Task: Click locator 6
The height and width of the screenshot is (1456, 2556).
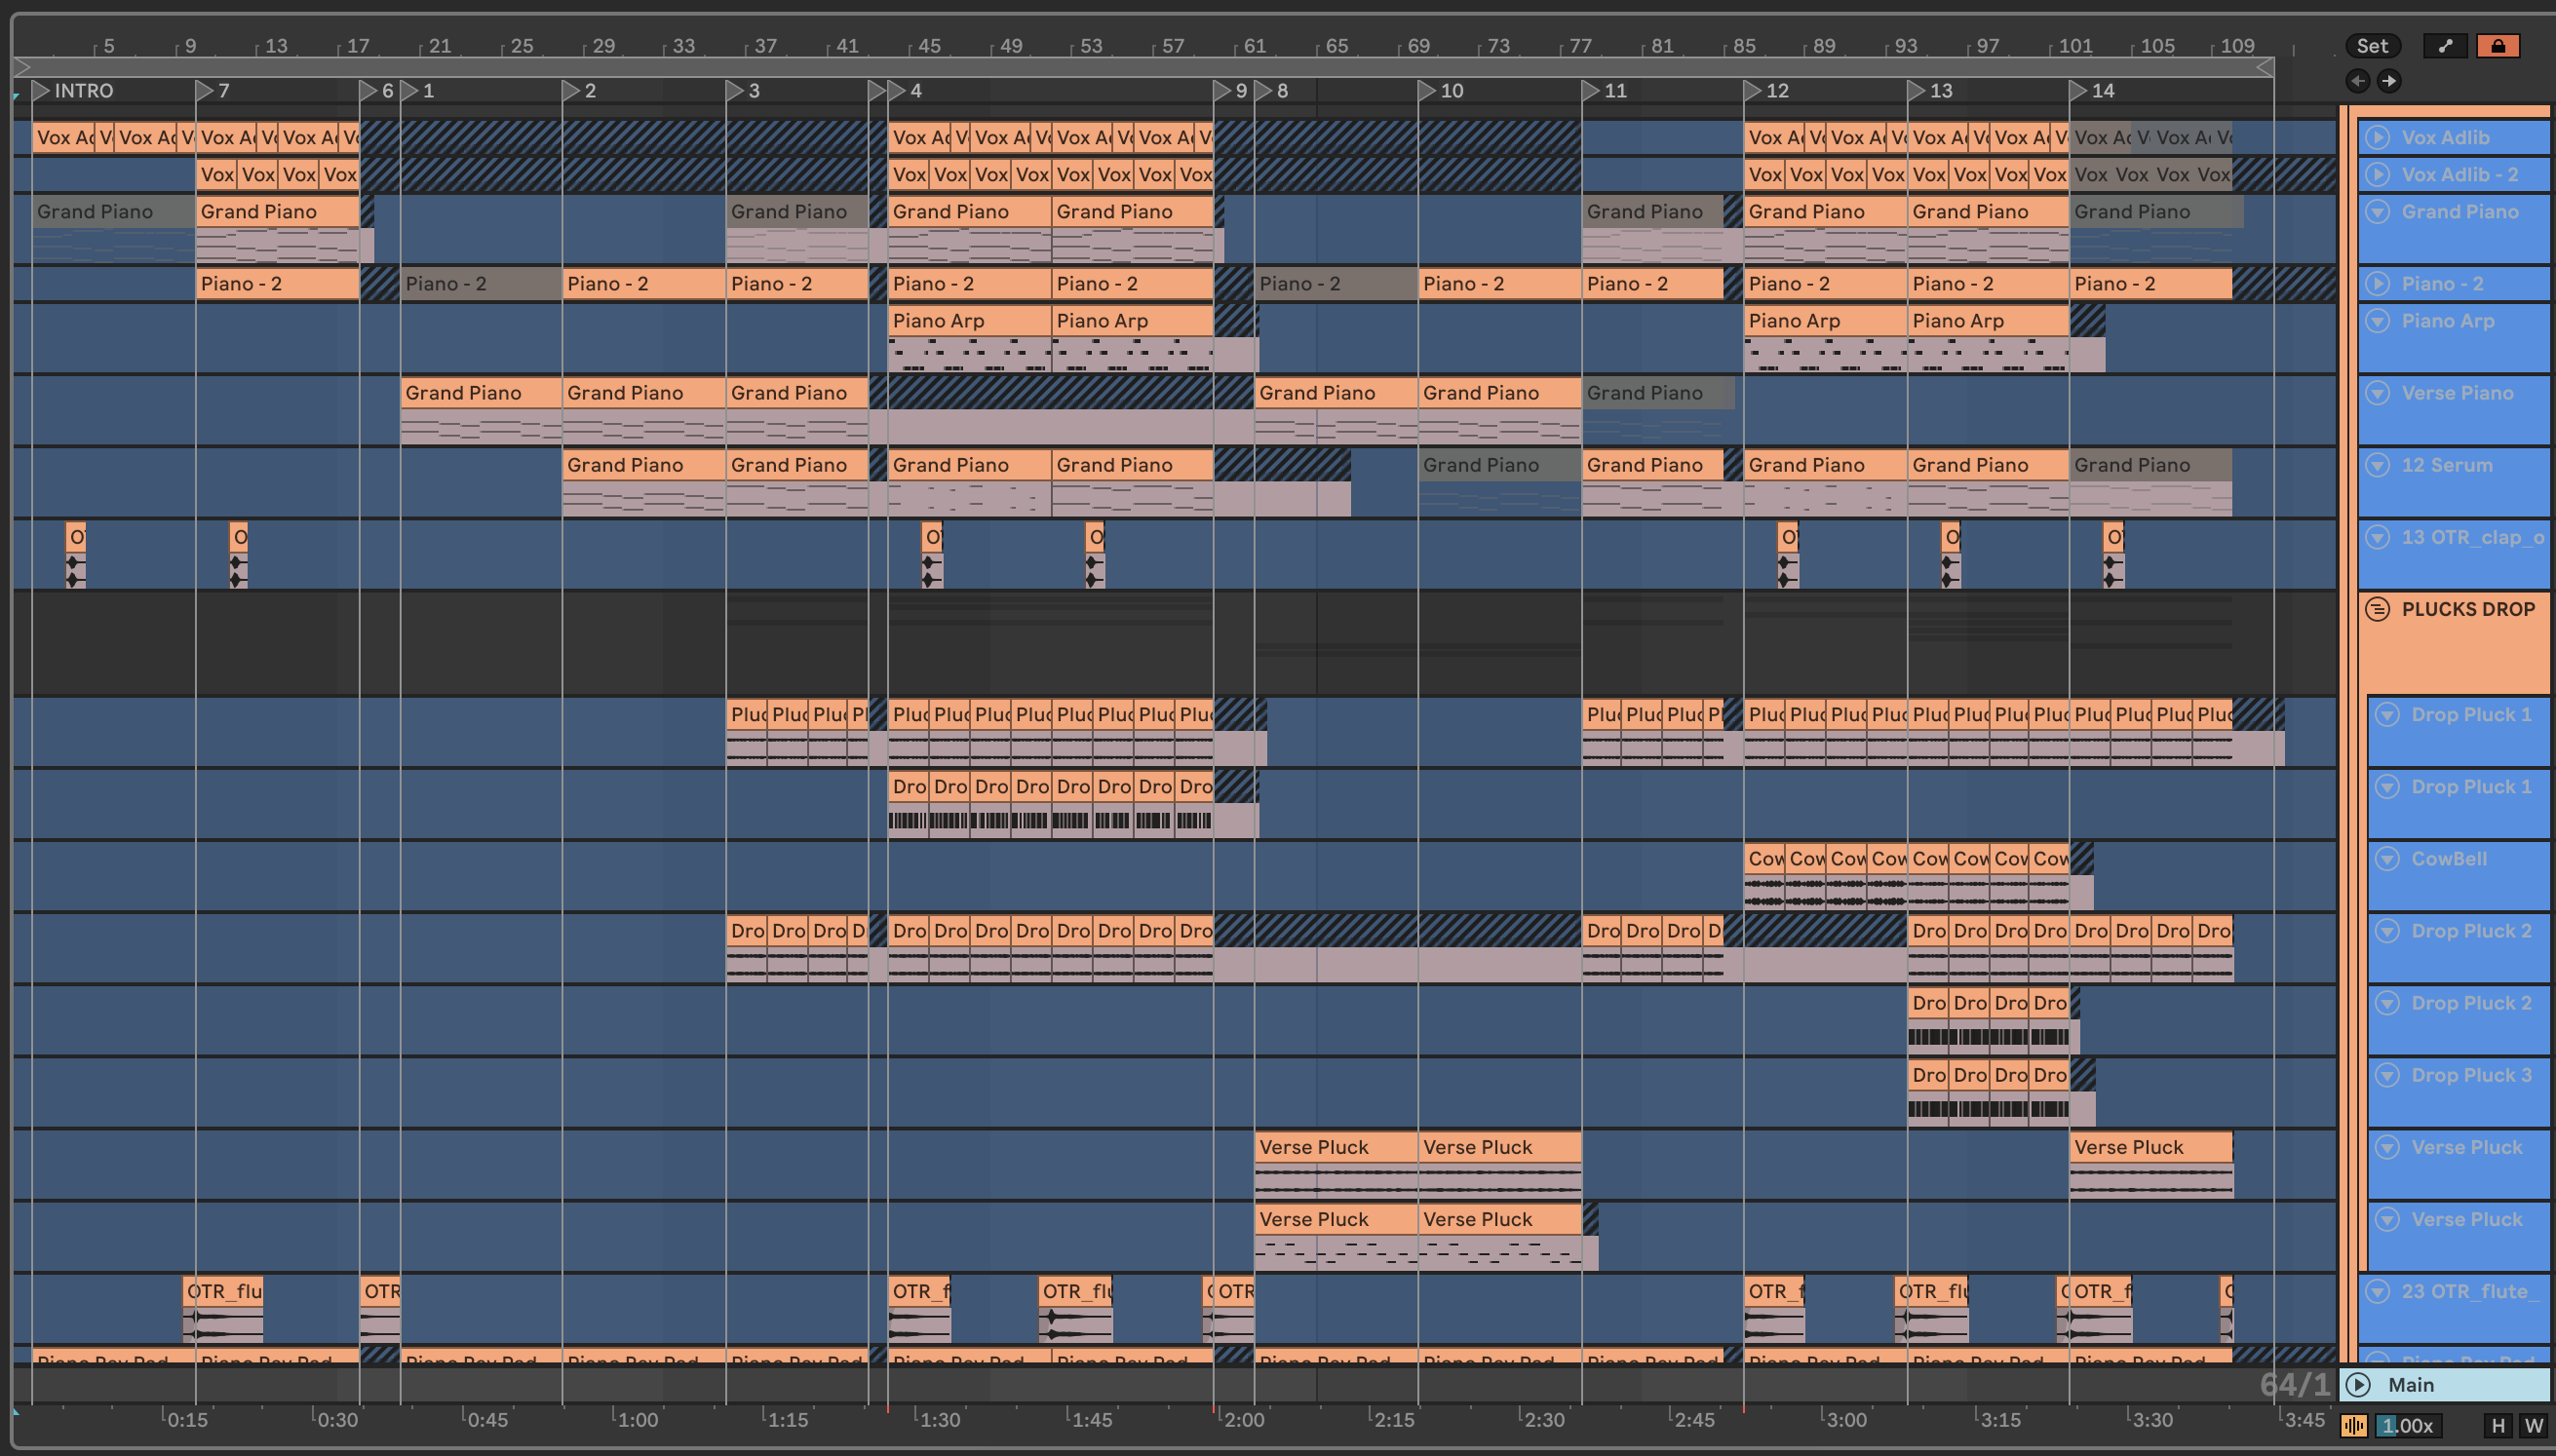Action: tap(377, 90)
